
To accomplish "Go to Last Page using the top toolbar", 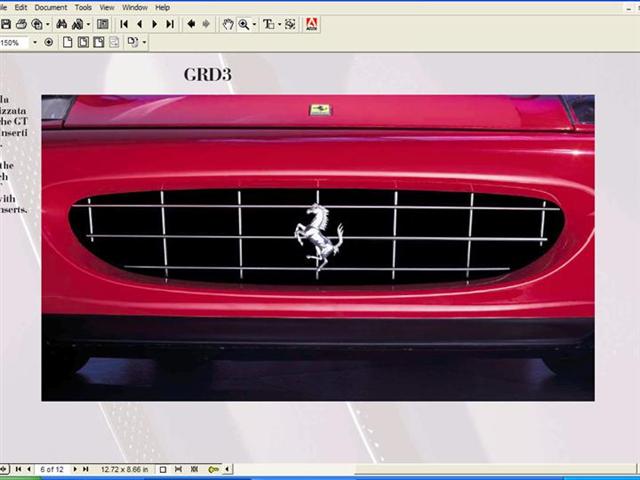I will pyautogui.click(x=170, y=24).
